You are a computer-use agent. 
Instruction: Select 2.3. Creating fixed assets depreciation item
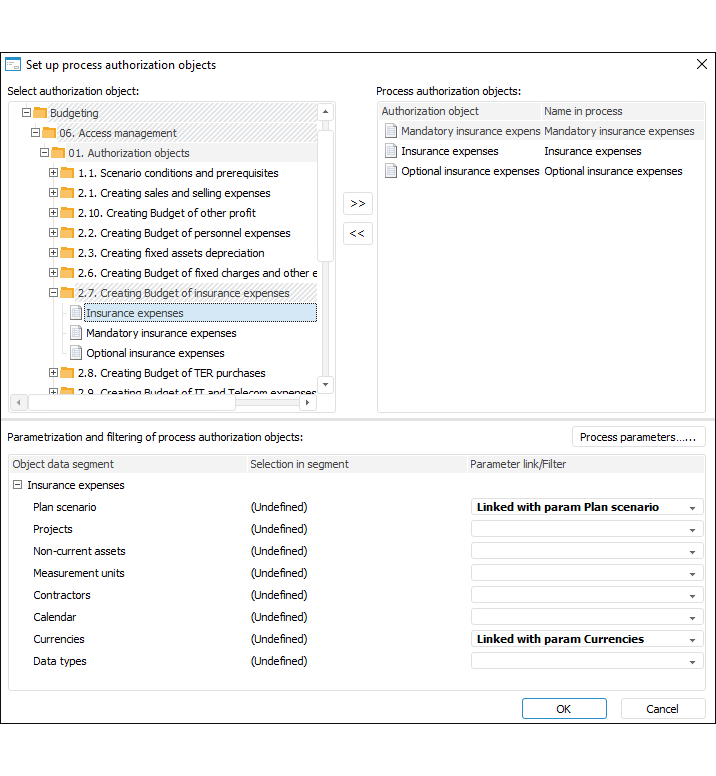(x=182, y=253)
